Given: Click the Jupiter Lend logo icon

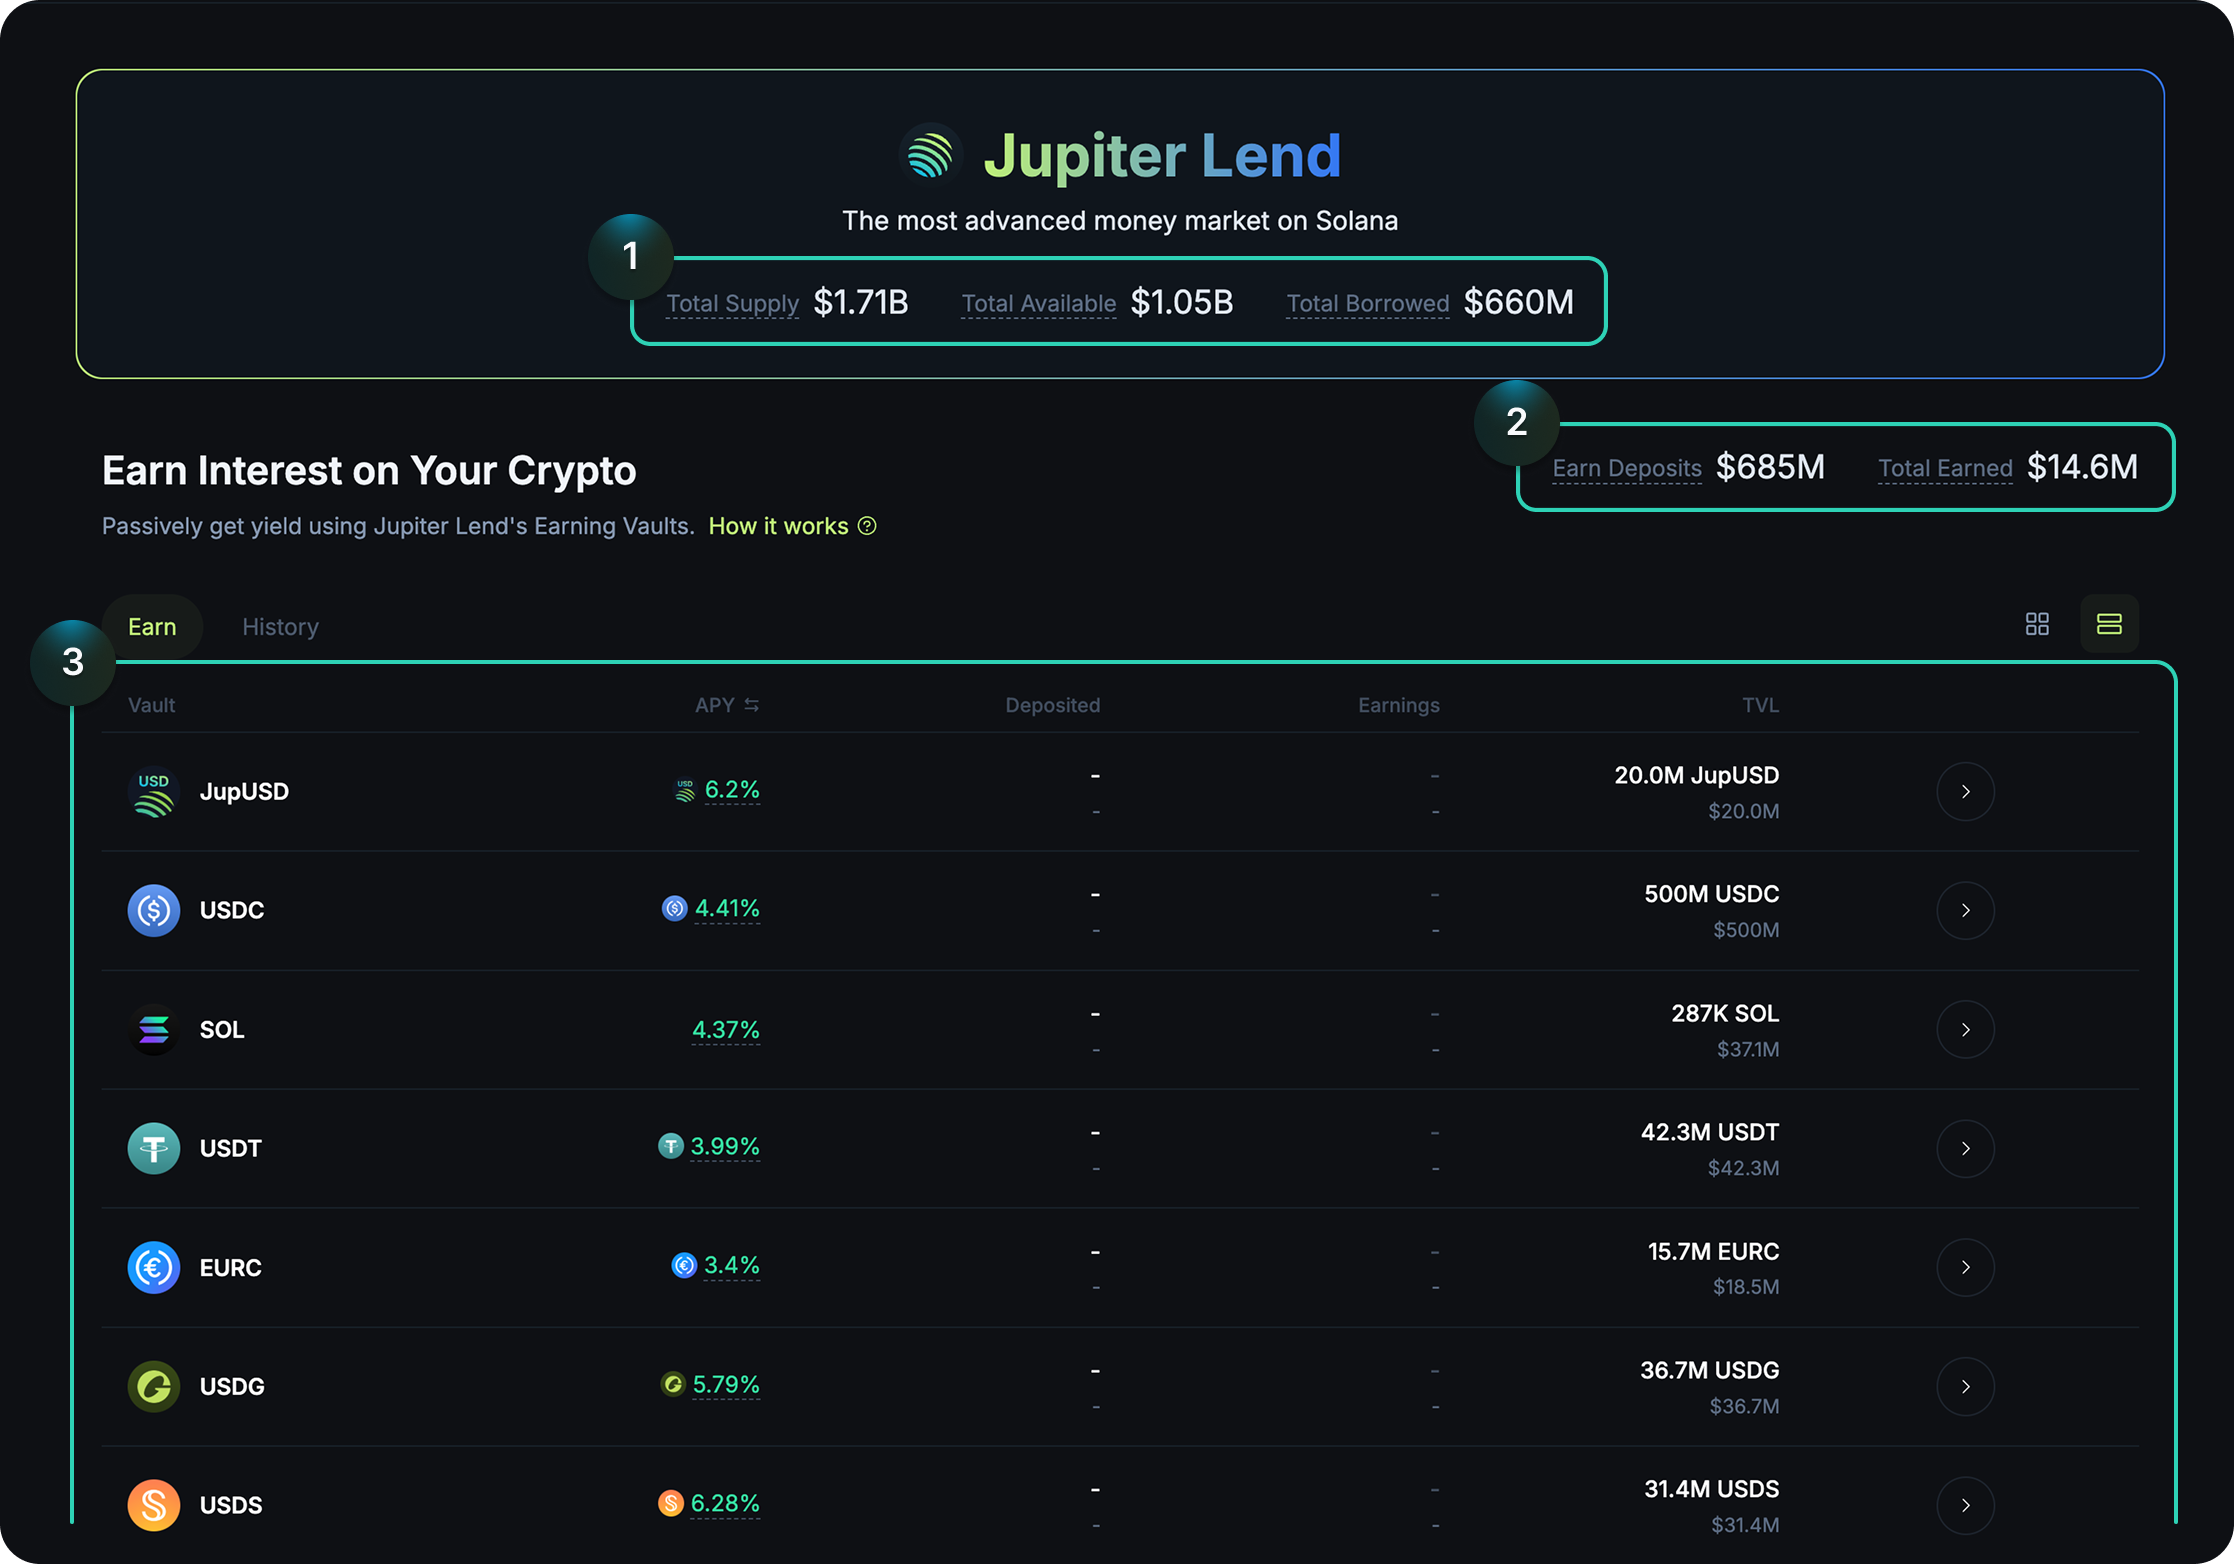Looking at the screenshot, I should coord(930,153).
